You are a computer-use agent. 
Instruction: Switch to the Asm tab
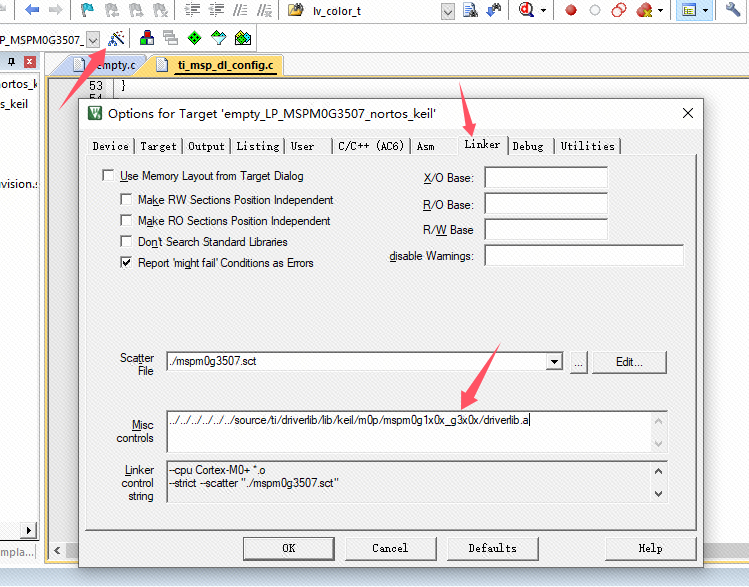click(425, 146)
